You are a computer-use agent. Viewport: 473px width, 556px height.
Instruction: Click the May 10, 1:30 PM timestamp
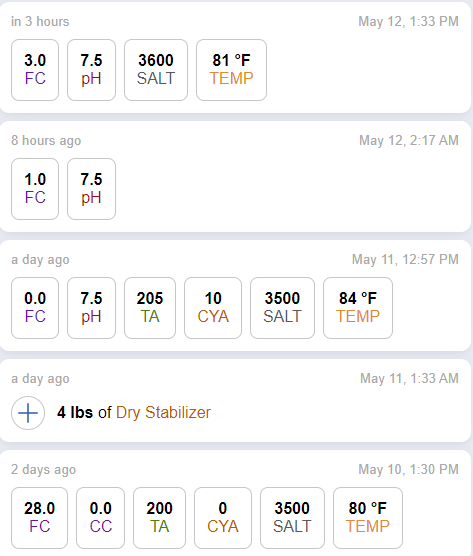pos(408,469)
